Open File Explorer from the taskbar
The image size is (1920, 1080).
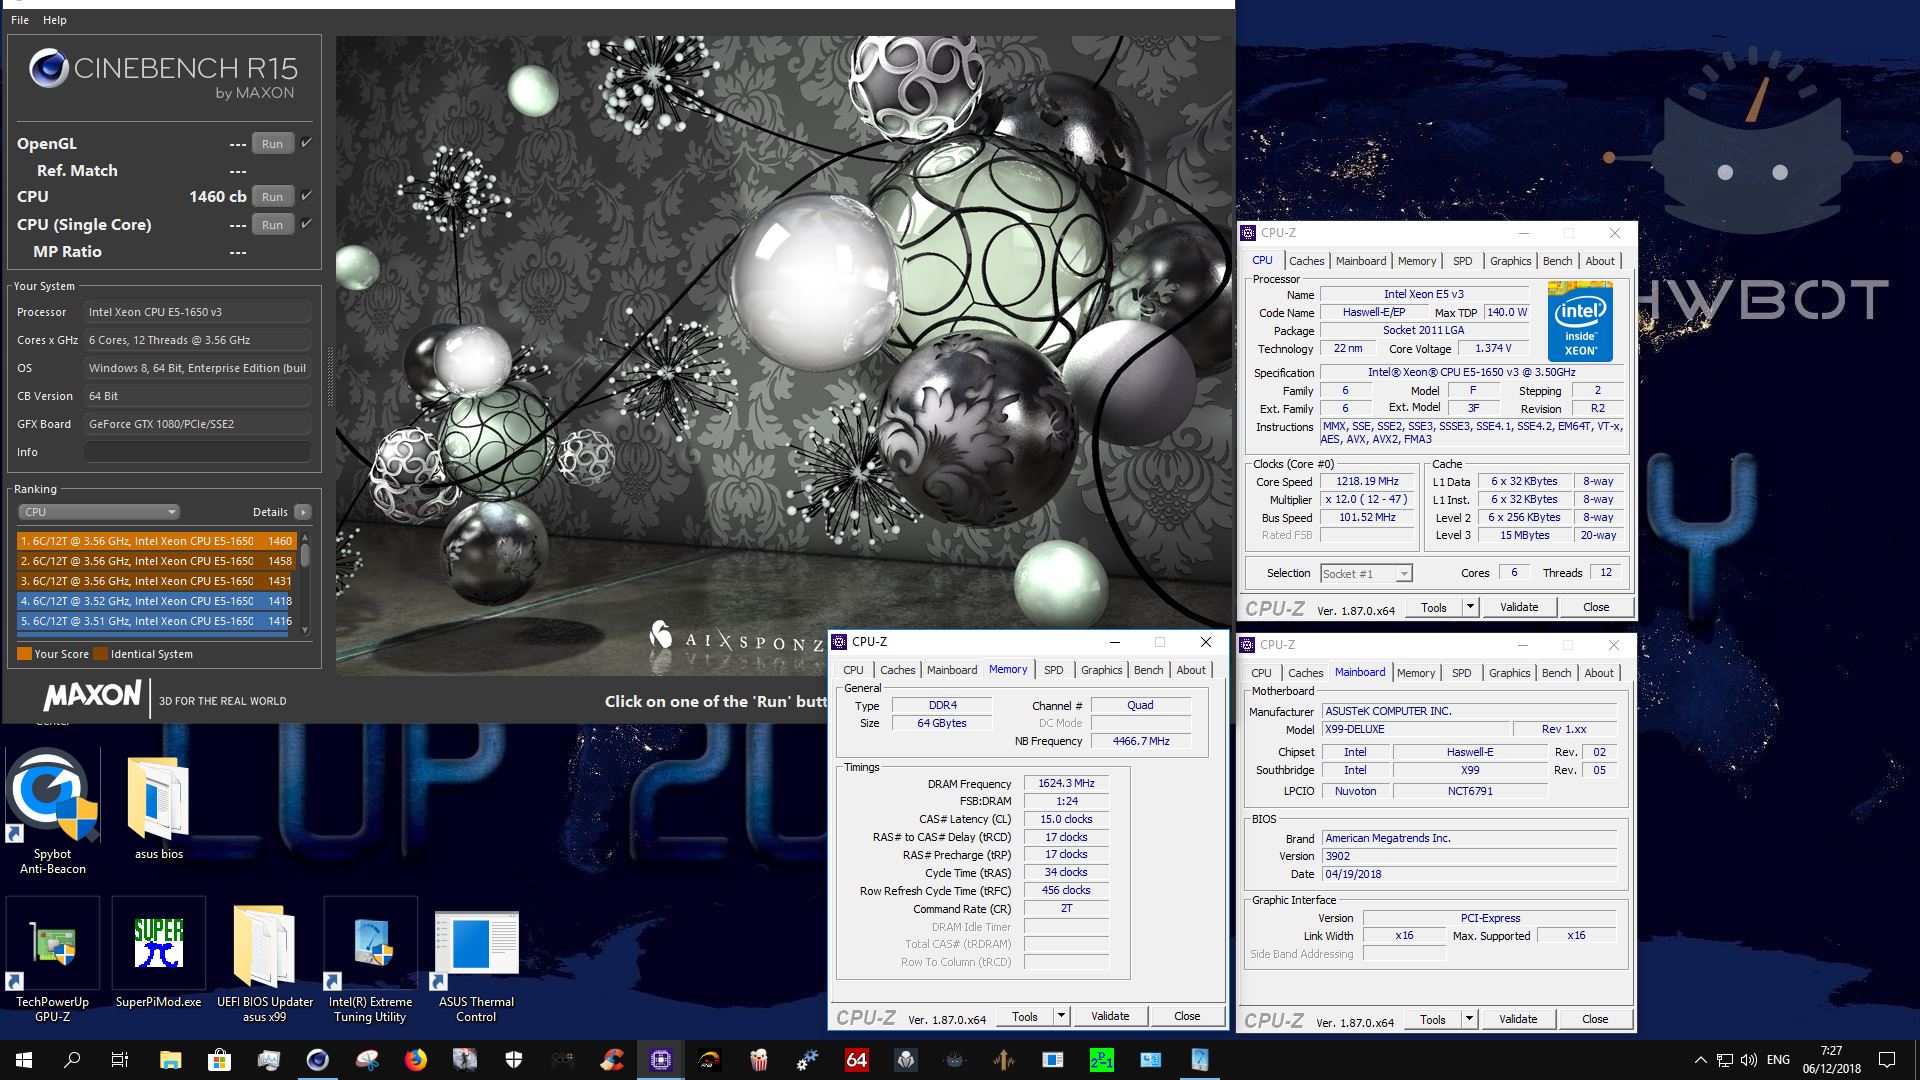click(x=170, y=1060)
